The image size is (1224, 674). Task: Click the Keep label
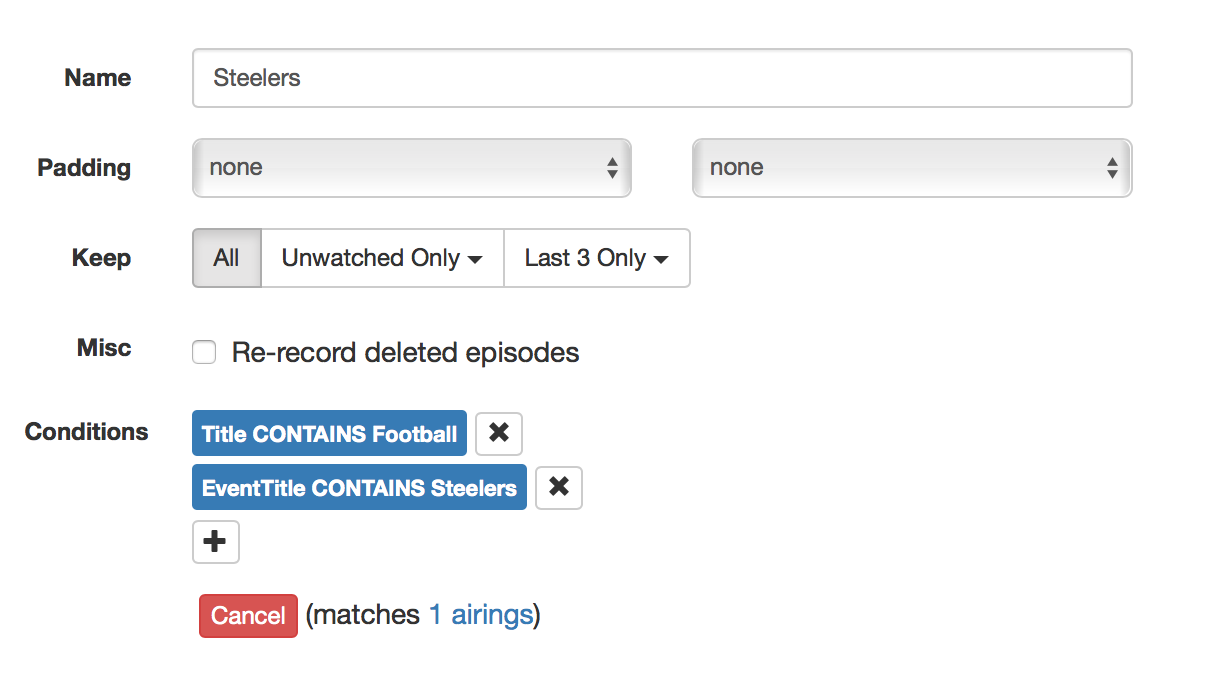[x=101, y=258]
